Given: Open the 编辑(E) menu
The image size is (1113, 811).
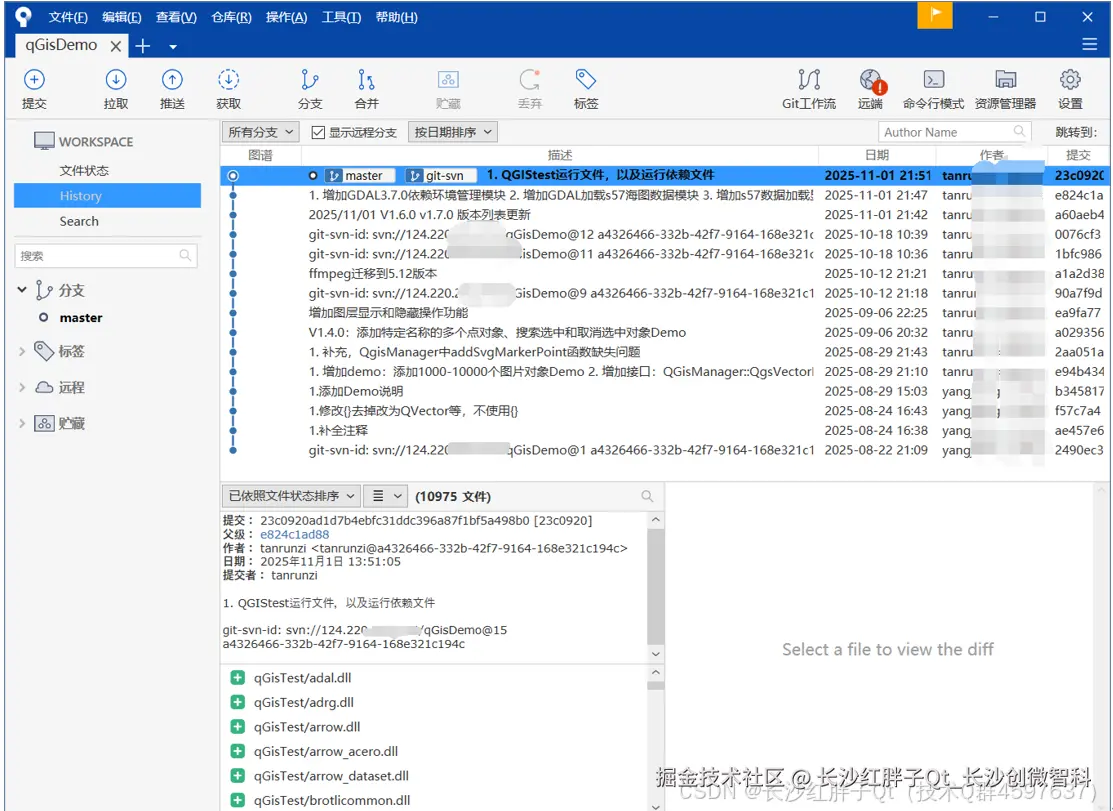Looking at the screenshot, I should pos(121,17).
